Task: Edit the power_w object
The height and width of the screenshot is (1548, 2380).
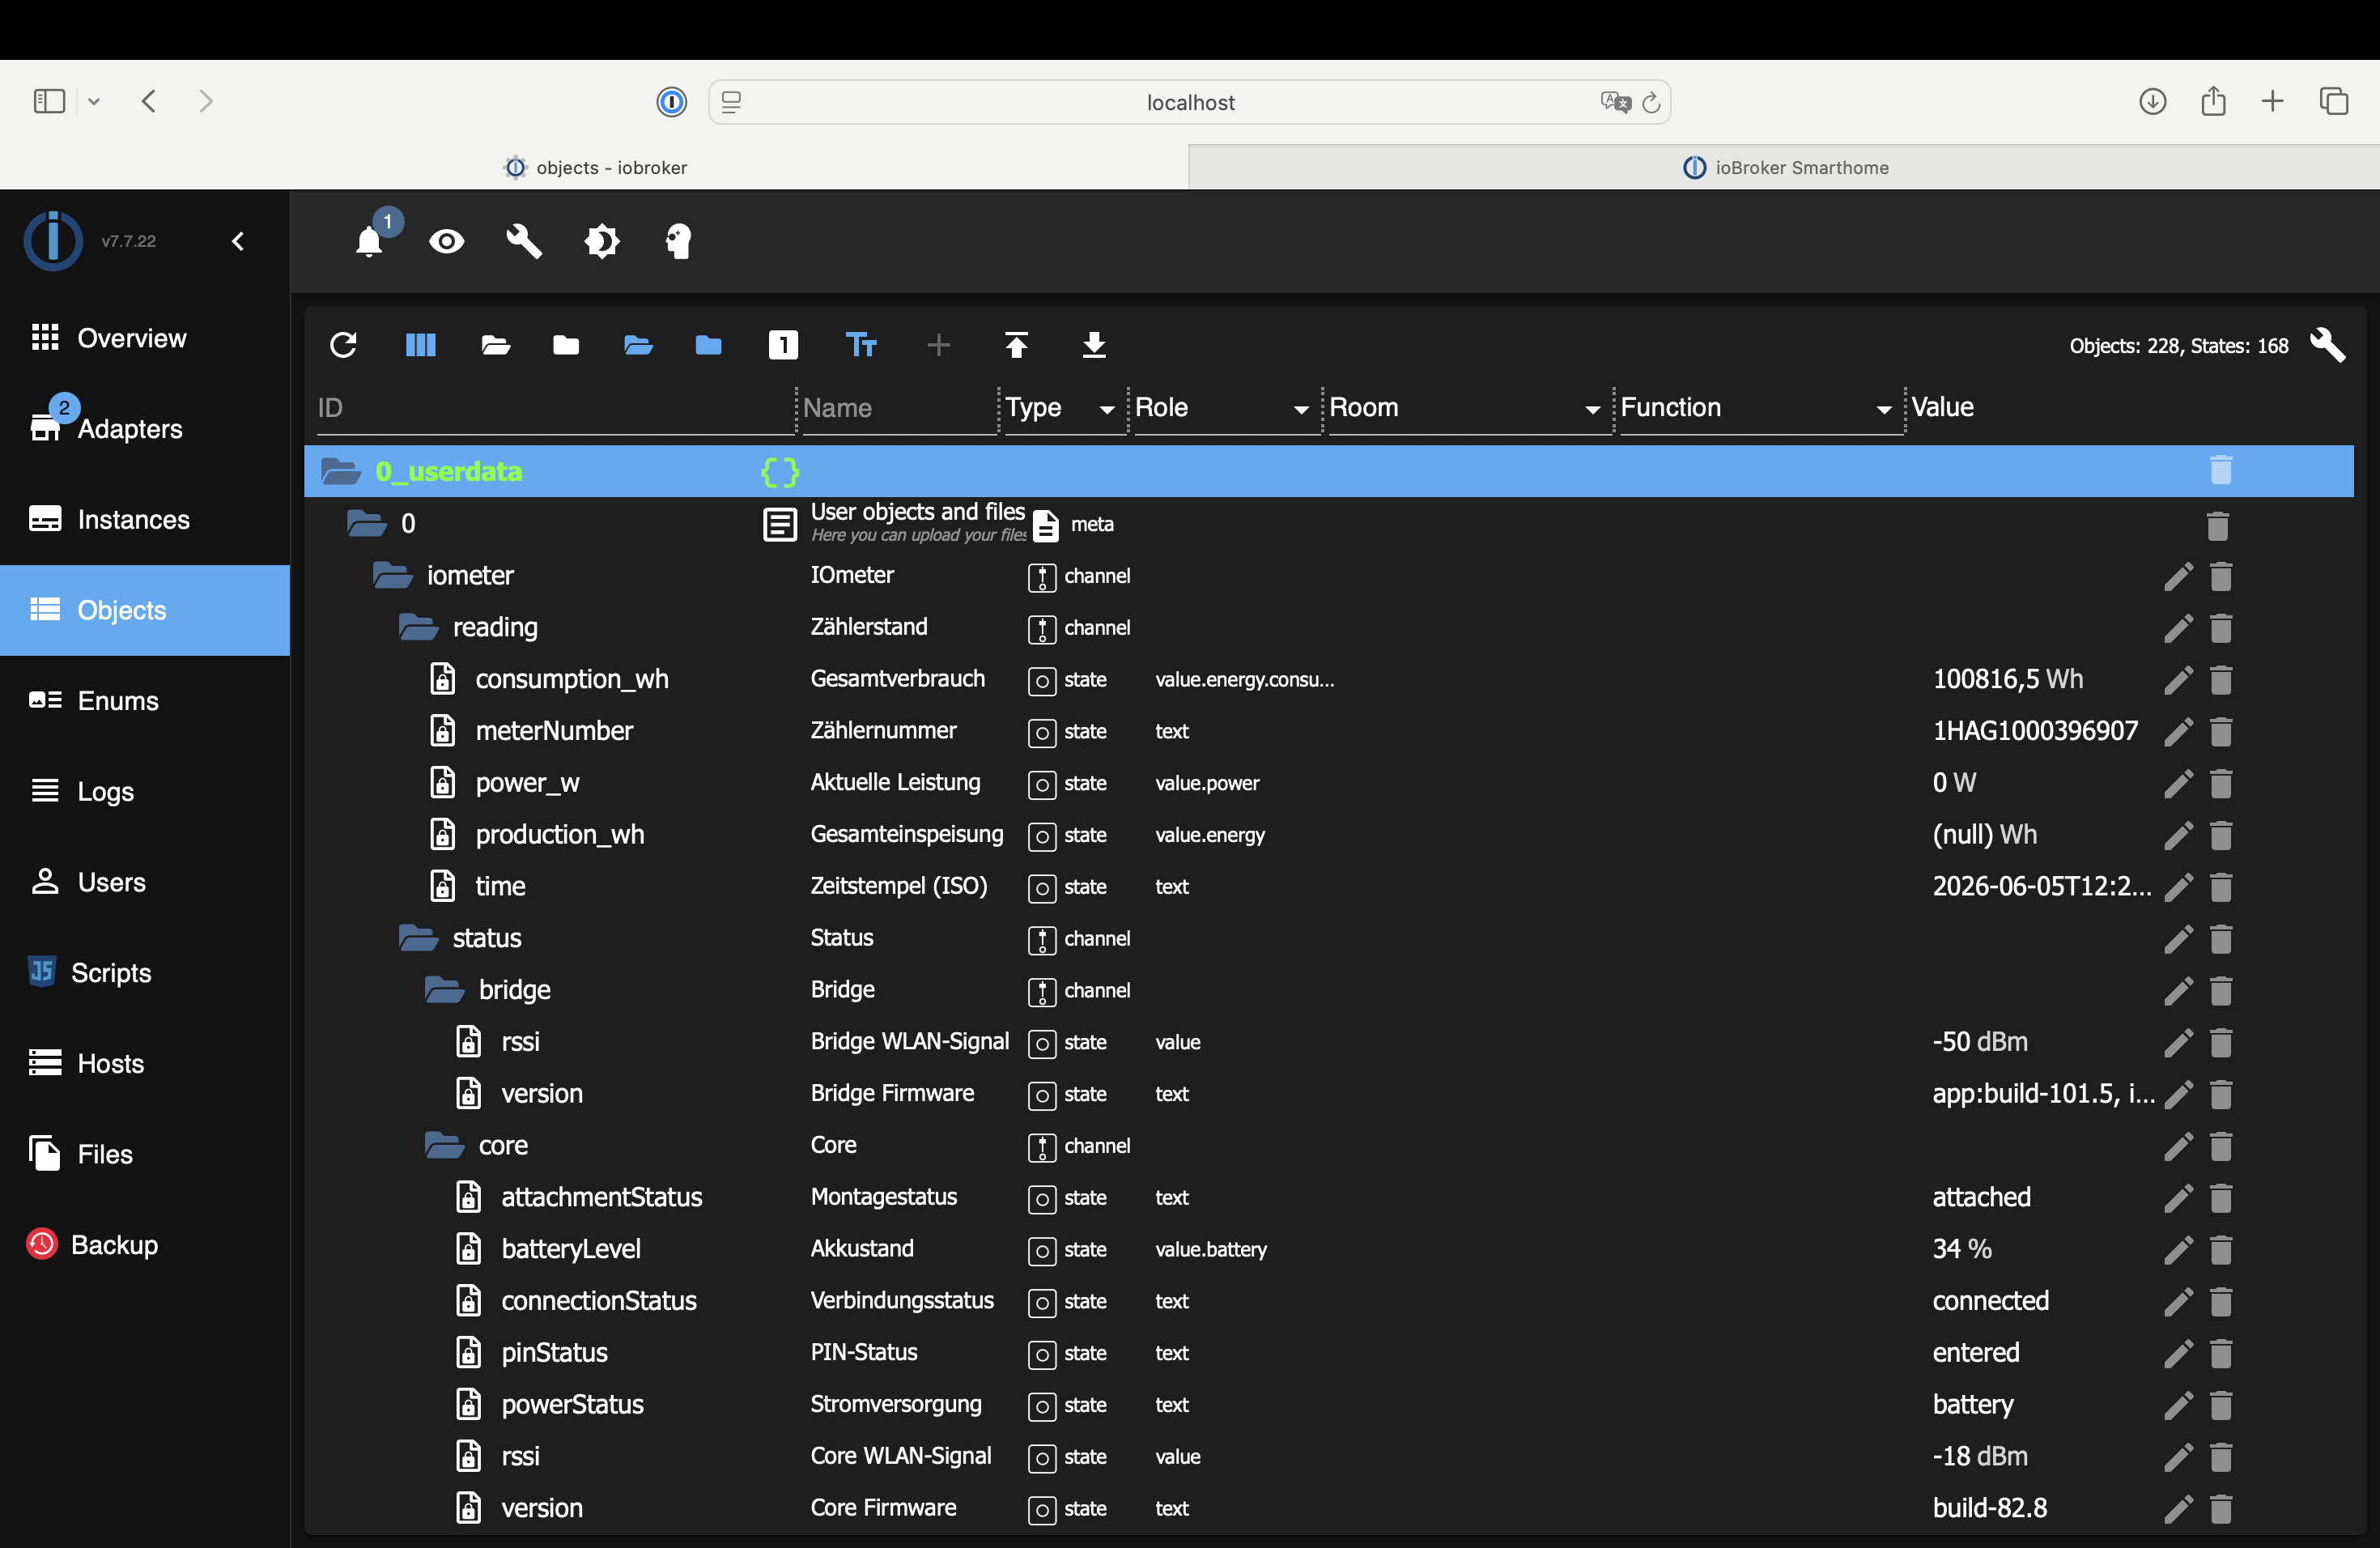Action: click(2178, 784)
